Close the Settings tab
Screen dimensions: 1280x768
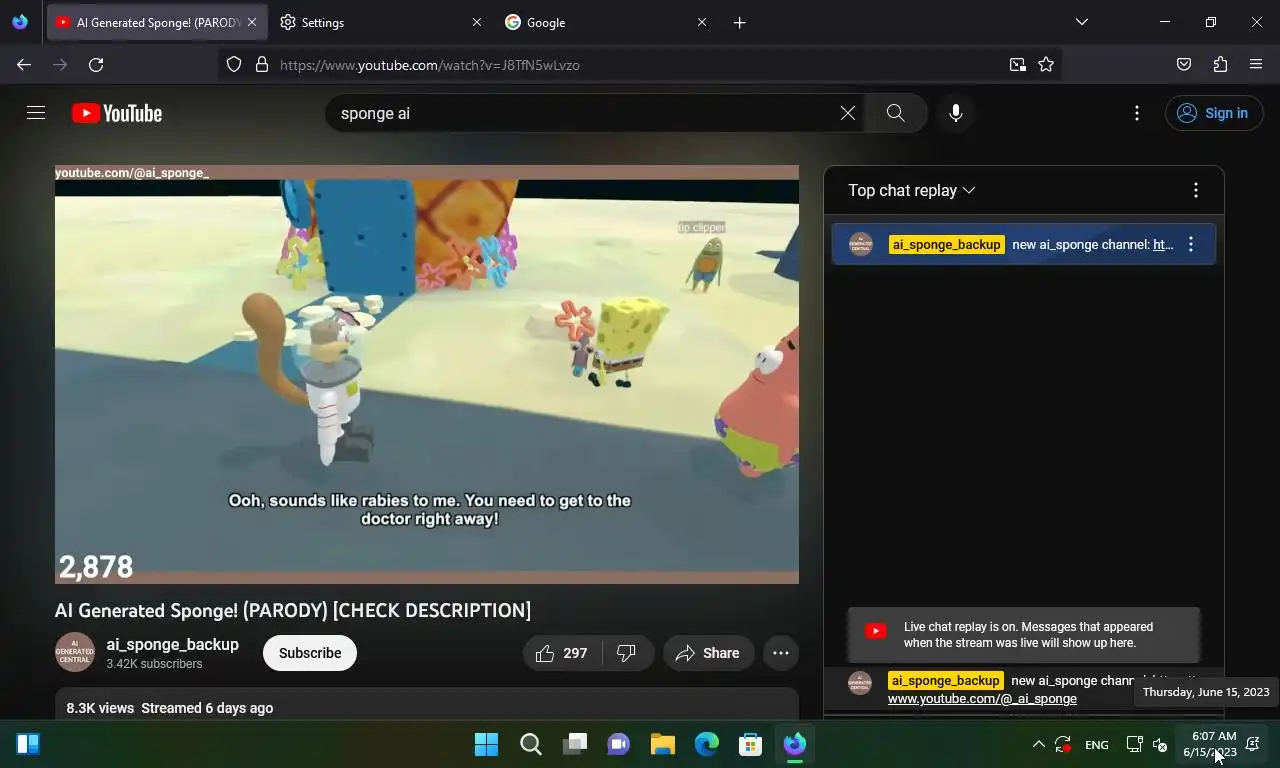477,22
